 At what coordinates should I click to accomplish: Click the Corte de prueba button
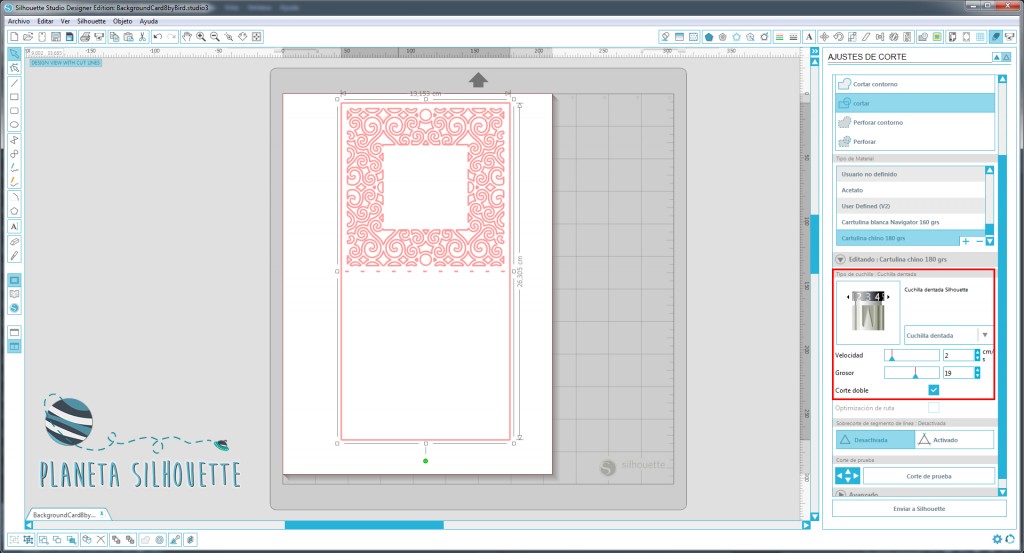[929, 476]
